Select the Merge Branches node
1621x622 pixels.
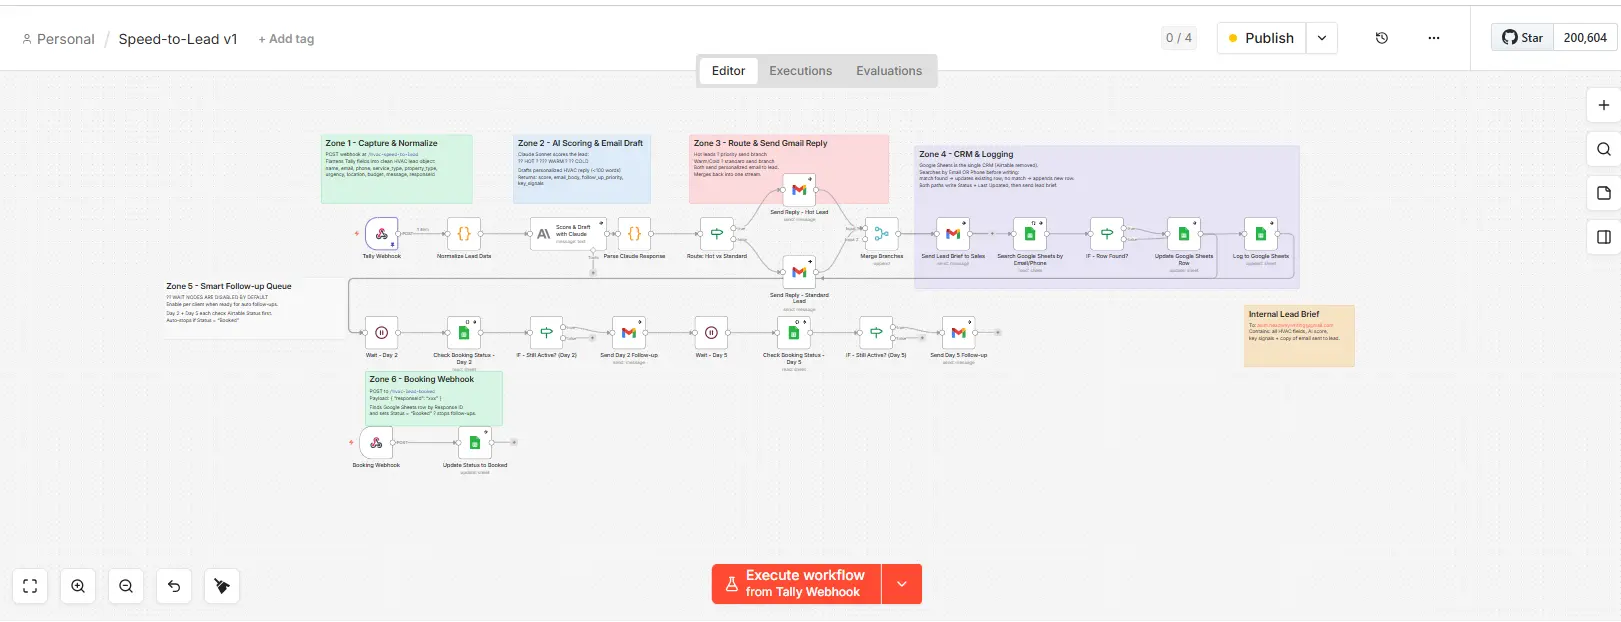881,234
